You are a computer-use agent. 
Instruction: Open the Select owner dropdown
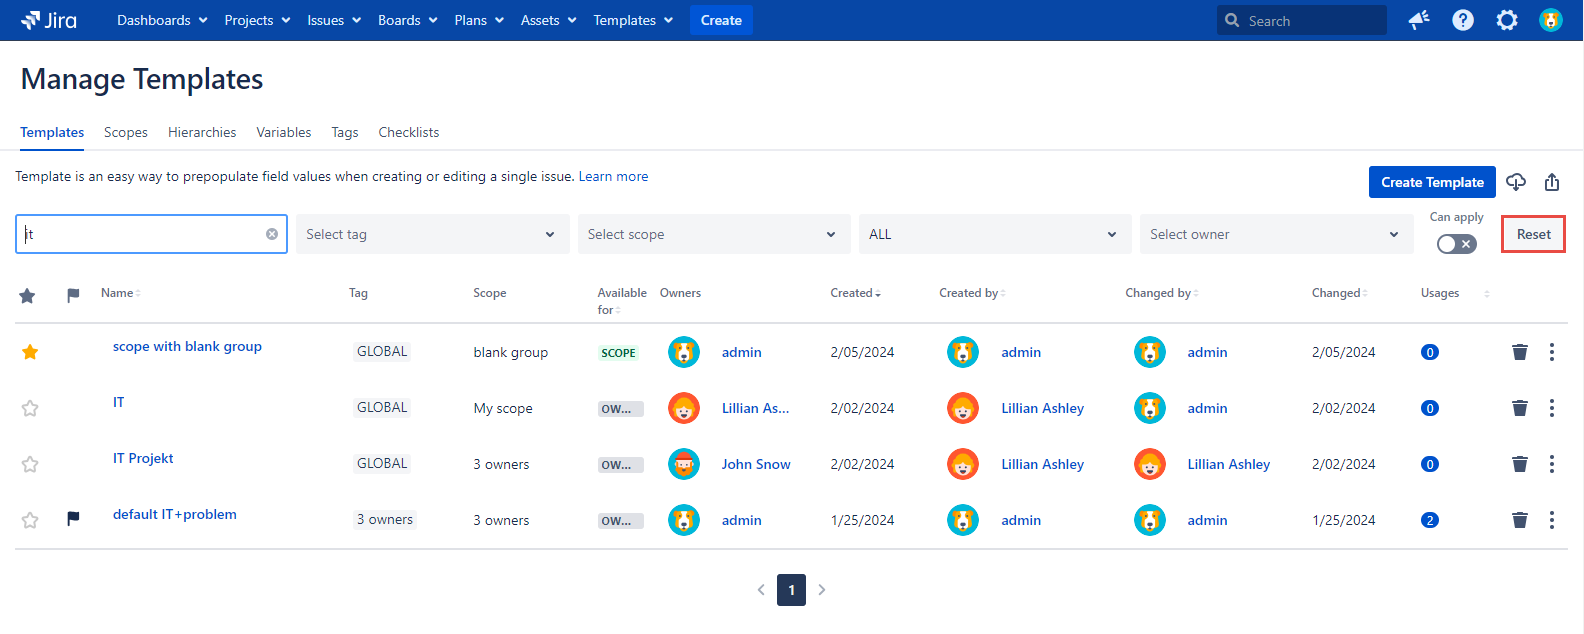1275,234
